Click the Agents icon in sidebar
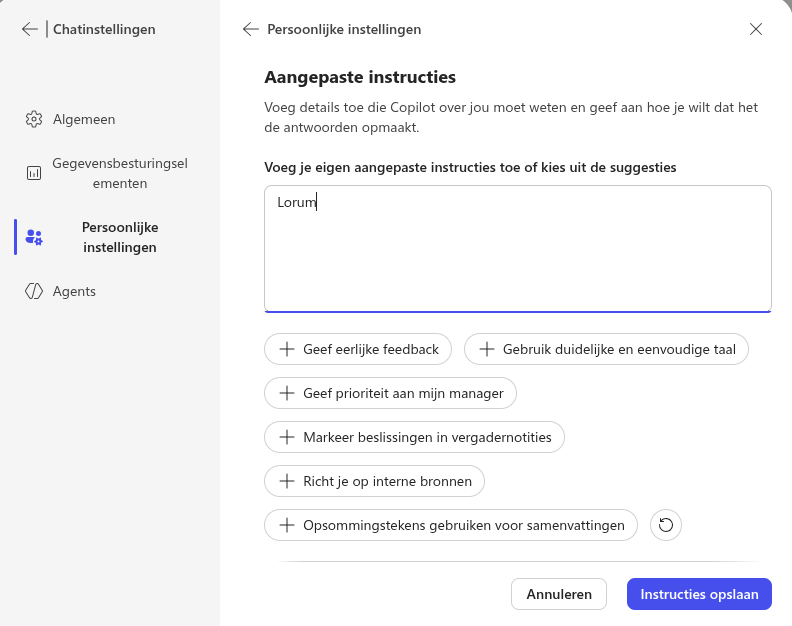This screenshot has width=792, height=626. tap(34, 291)
